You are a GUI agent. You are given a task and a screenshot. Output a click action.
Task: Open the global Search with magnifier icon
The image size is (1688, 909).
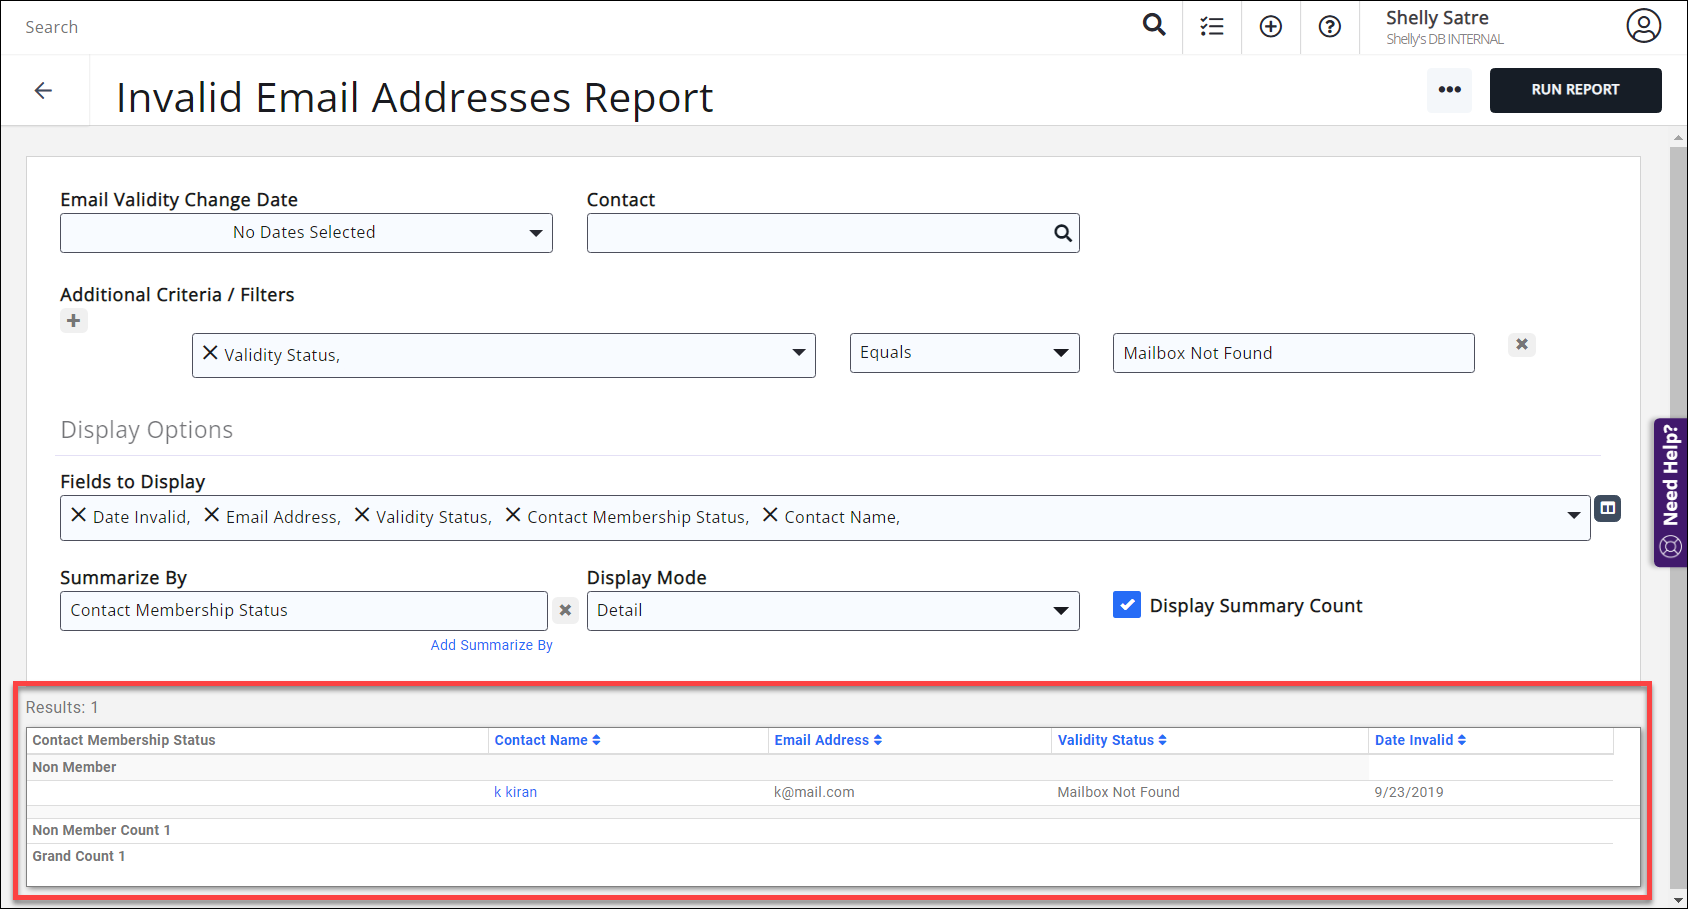coord(1153,25)
